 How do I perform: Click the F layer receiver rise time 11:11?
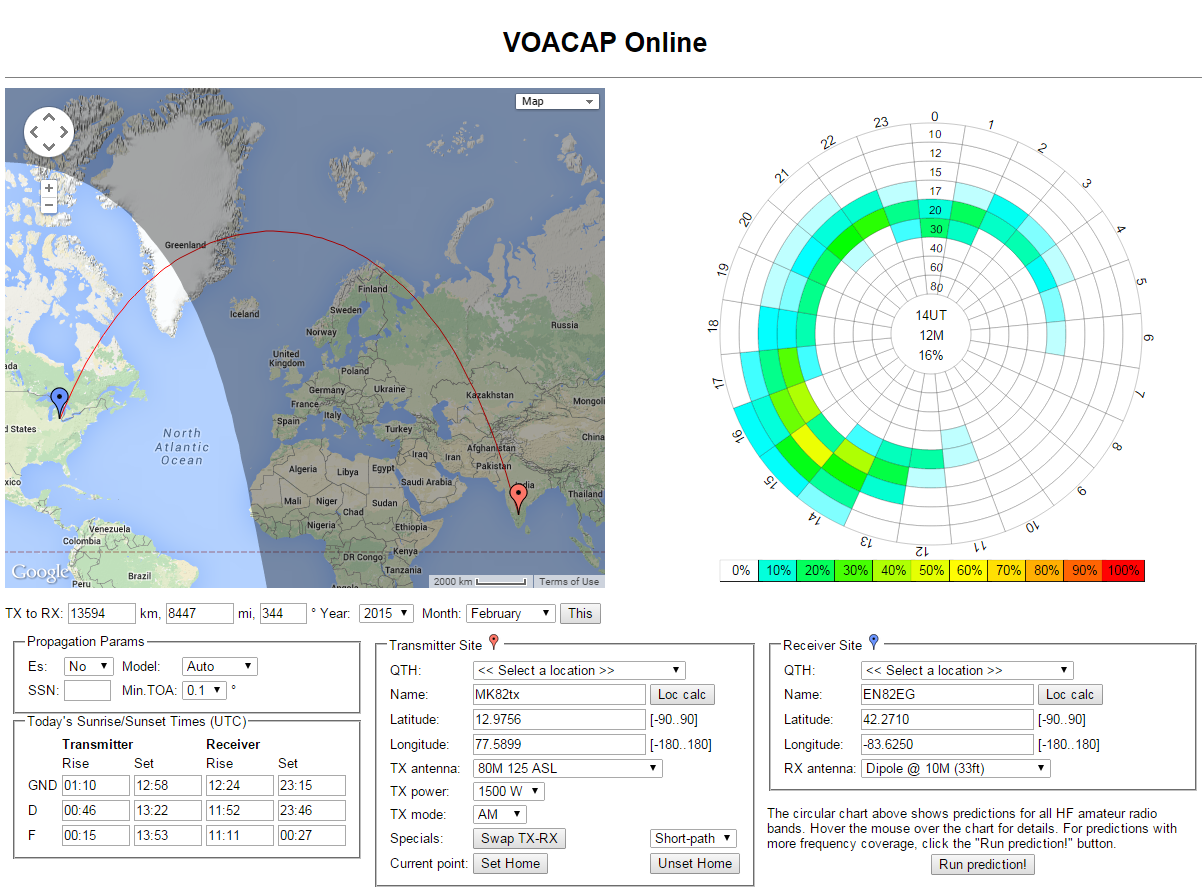point(240,835)
